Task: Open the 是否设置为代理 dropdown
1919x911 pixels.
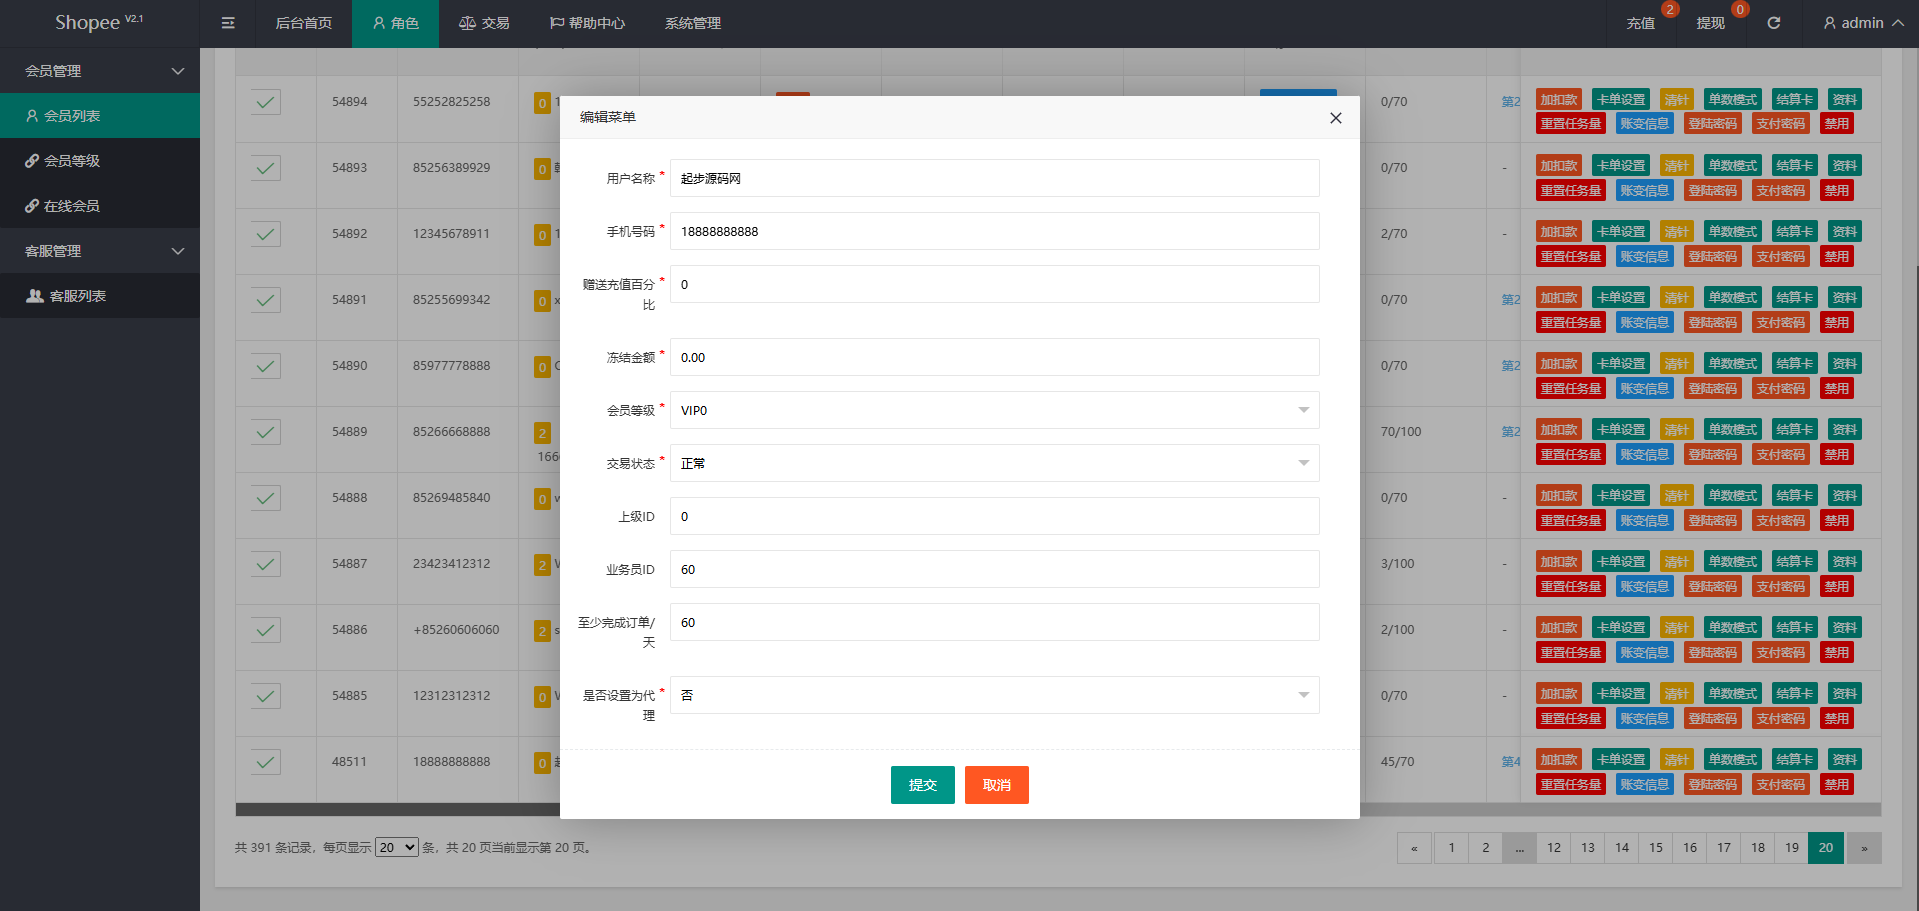Action: tap(994, 695)
